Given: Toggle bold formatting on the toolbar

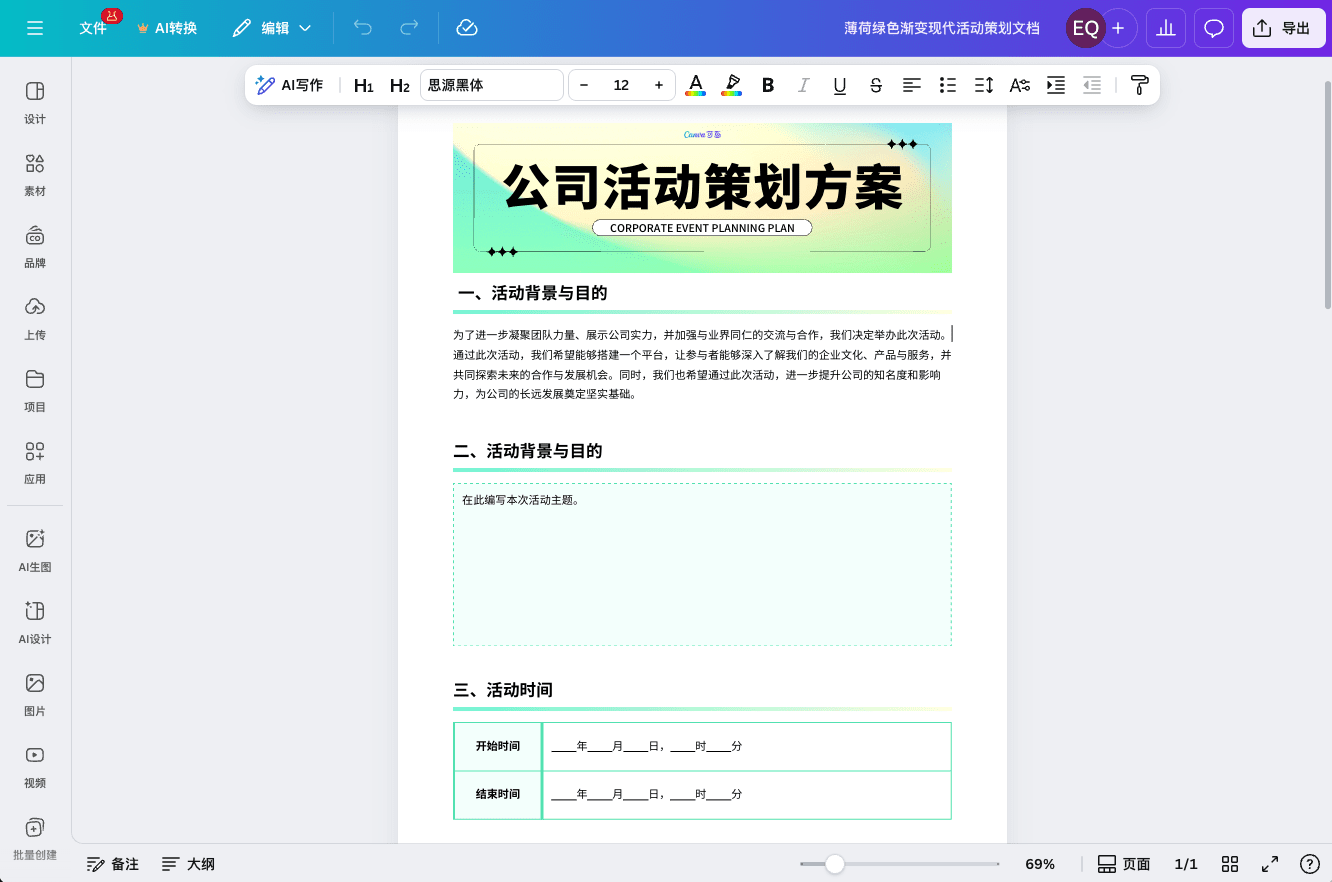Looking at the screenshot, I should 767,85.
